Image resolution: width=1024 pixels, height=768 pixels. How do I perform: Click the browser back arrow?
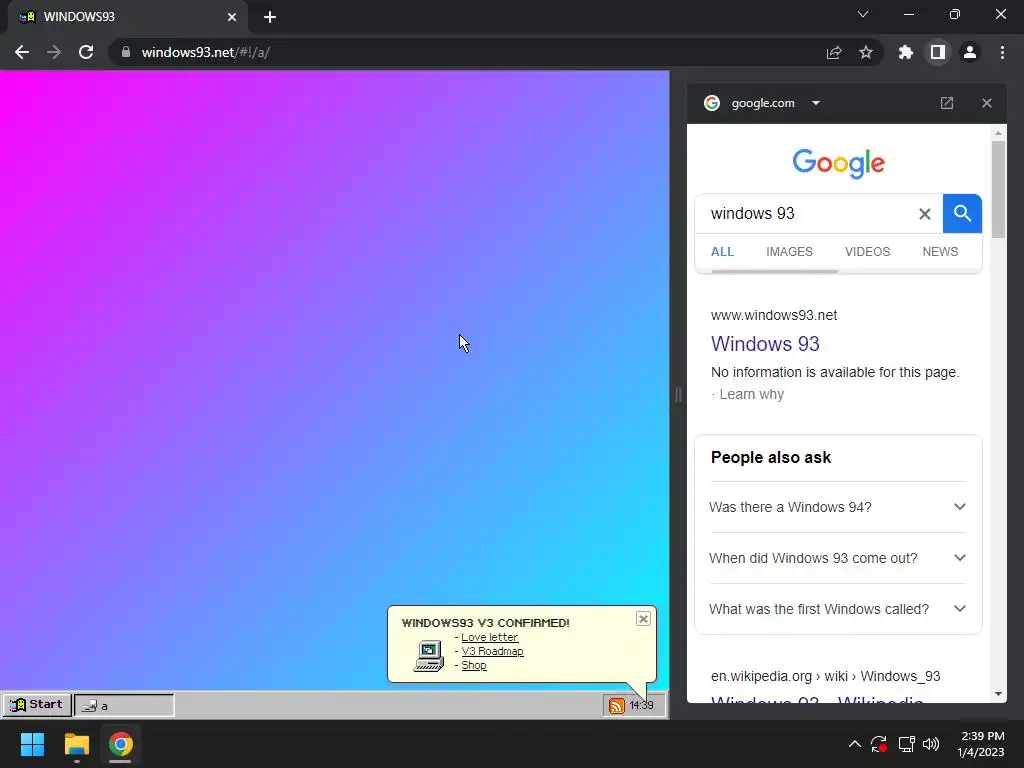click(x=22, y=52)
